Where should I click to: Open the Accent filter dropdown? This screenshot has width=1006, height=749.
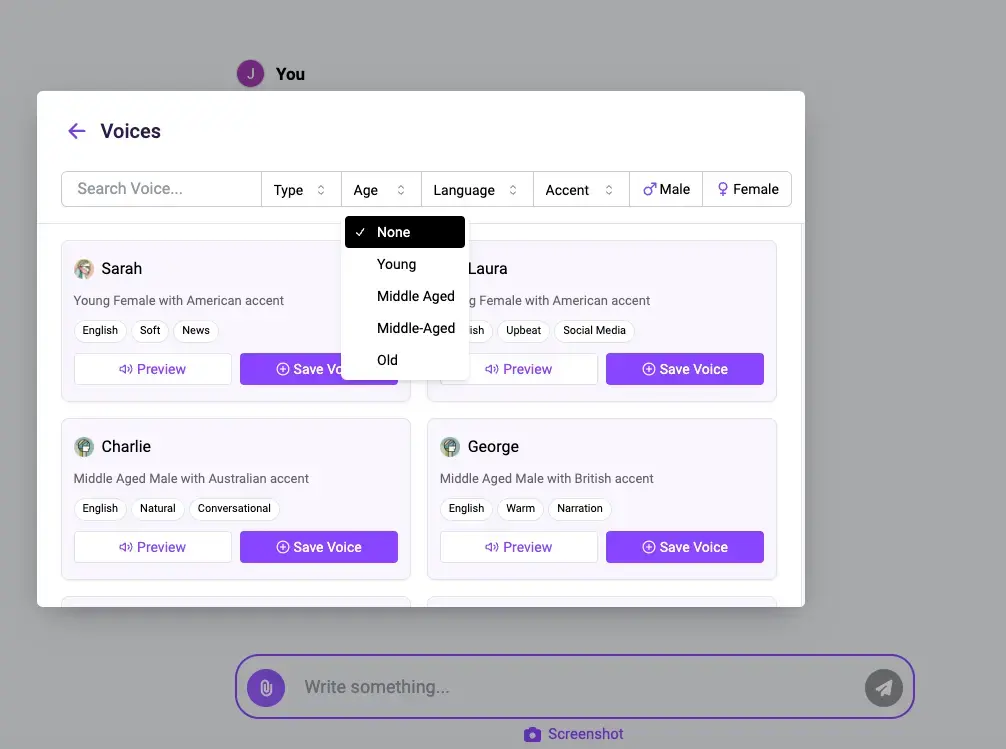580,190
